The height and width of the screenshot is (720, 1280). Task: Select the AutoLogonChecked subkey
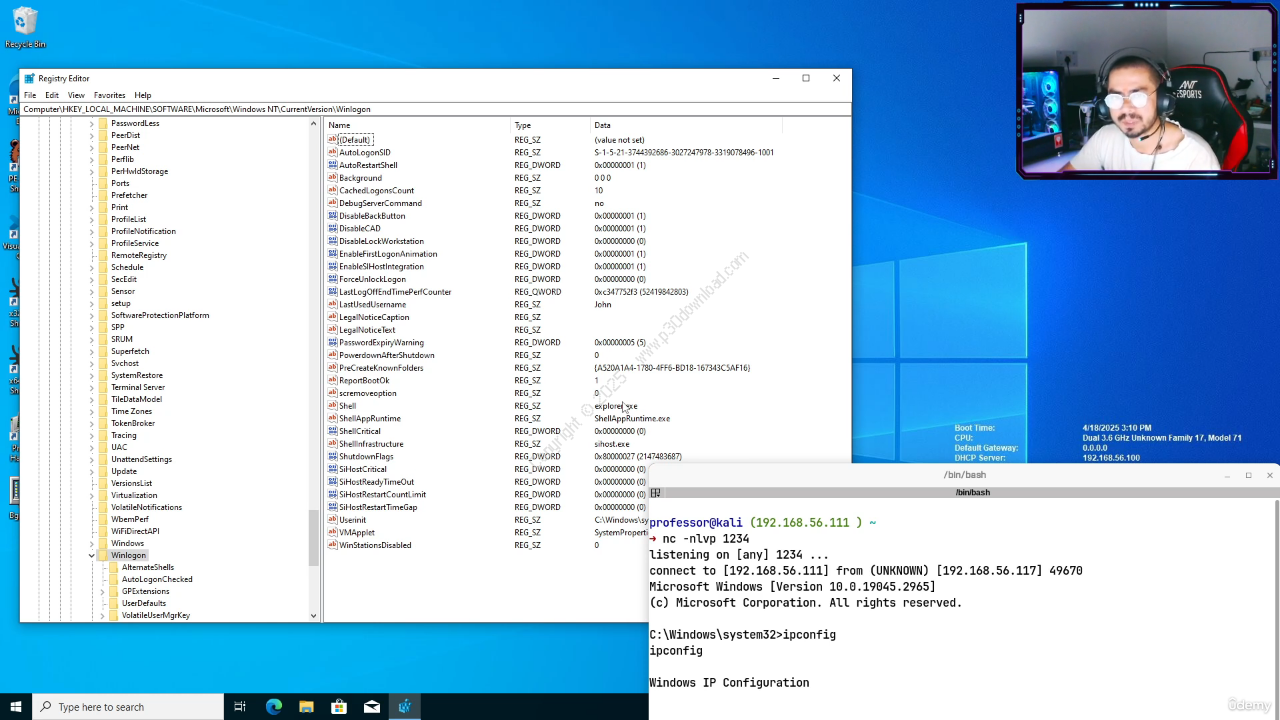tap(157, 579)
